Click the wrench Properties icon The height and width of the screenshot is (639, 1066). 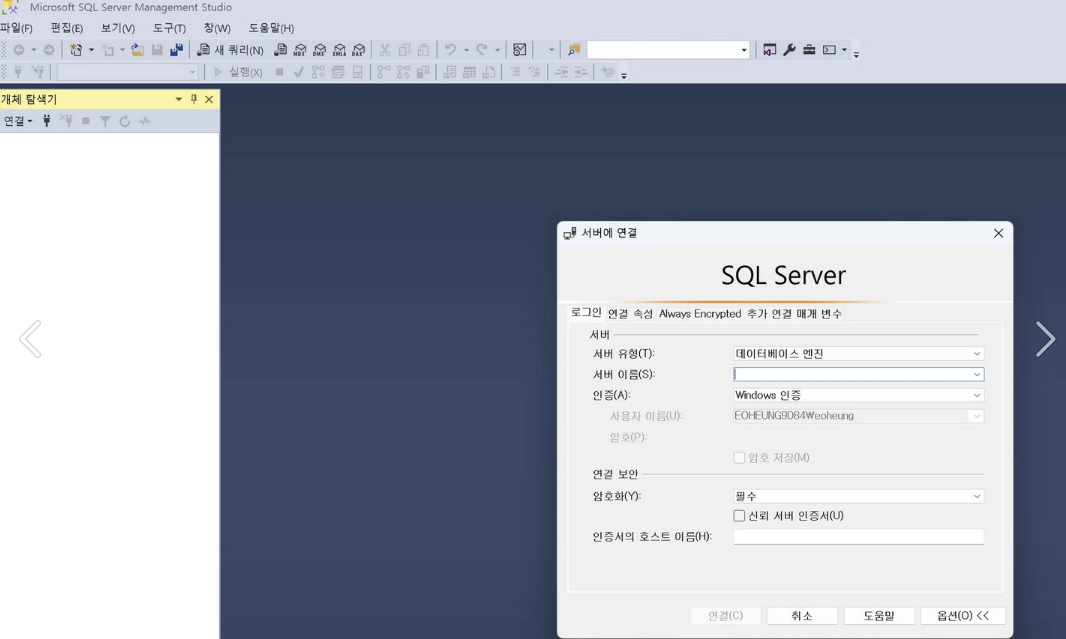click(x=789, y=50)
